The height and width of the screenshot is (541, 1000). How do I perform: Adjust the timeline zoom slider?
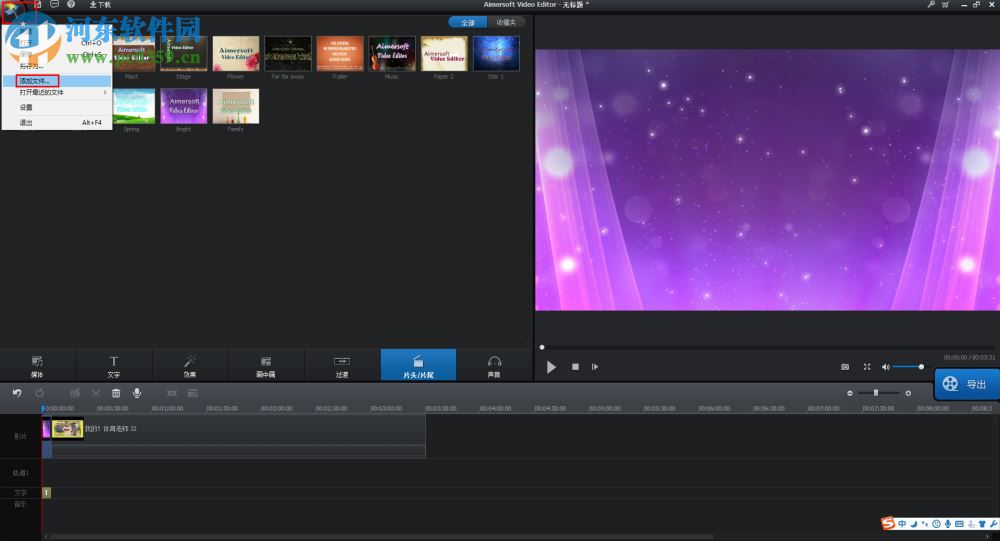tap(876, 393)
